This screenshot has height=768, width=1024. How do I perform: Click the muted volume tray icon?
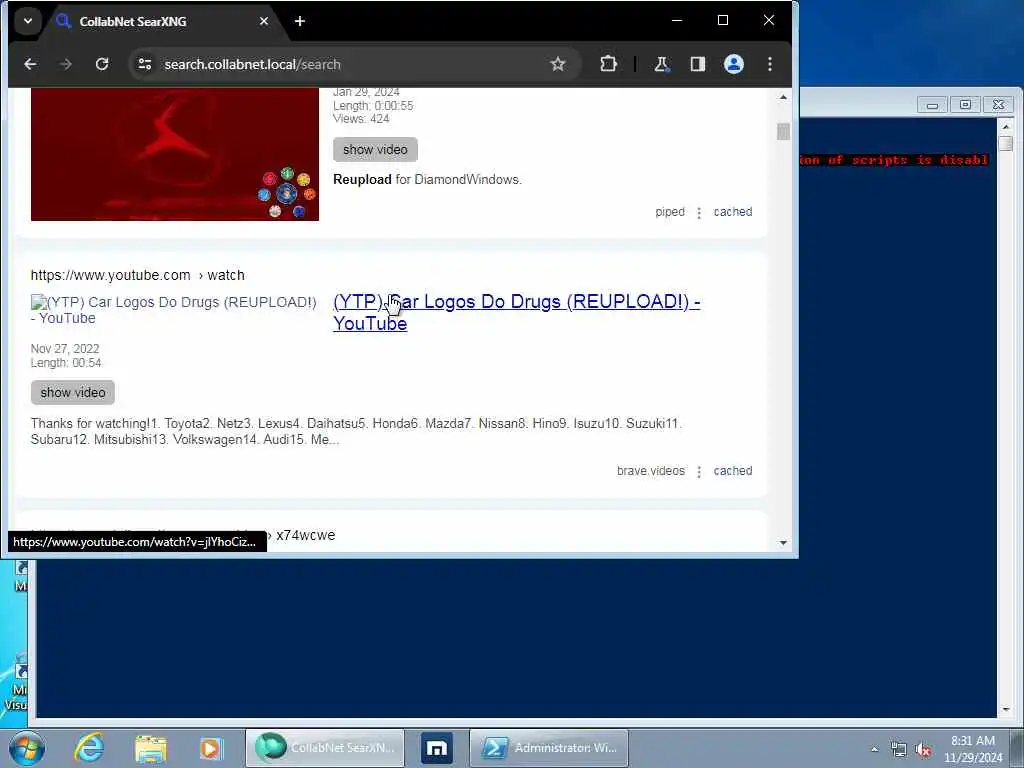[923, 750]
